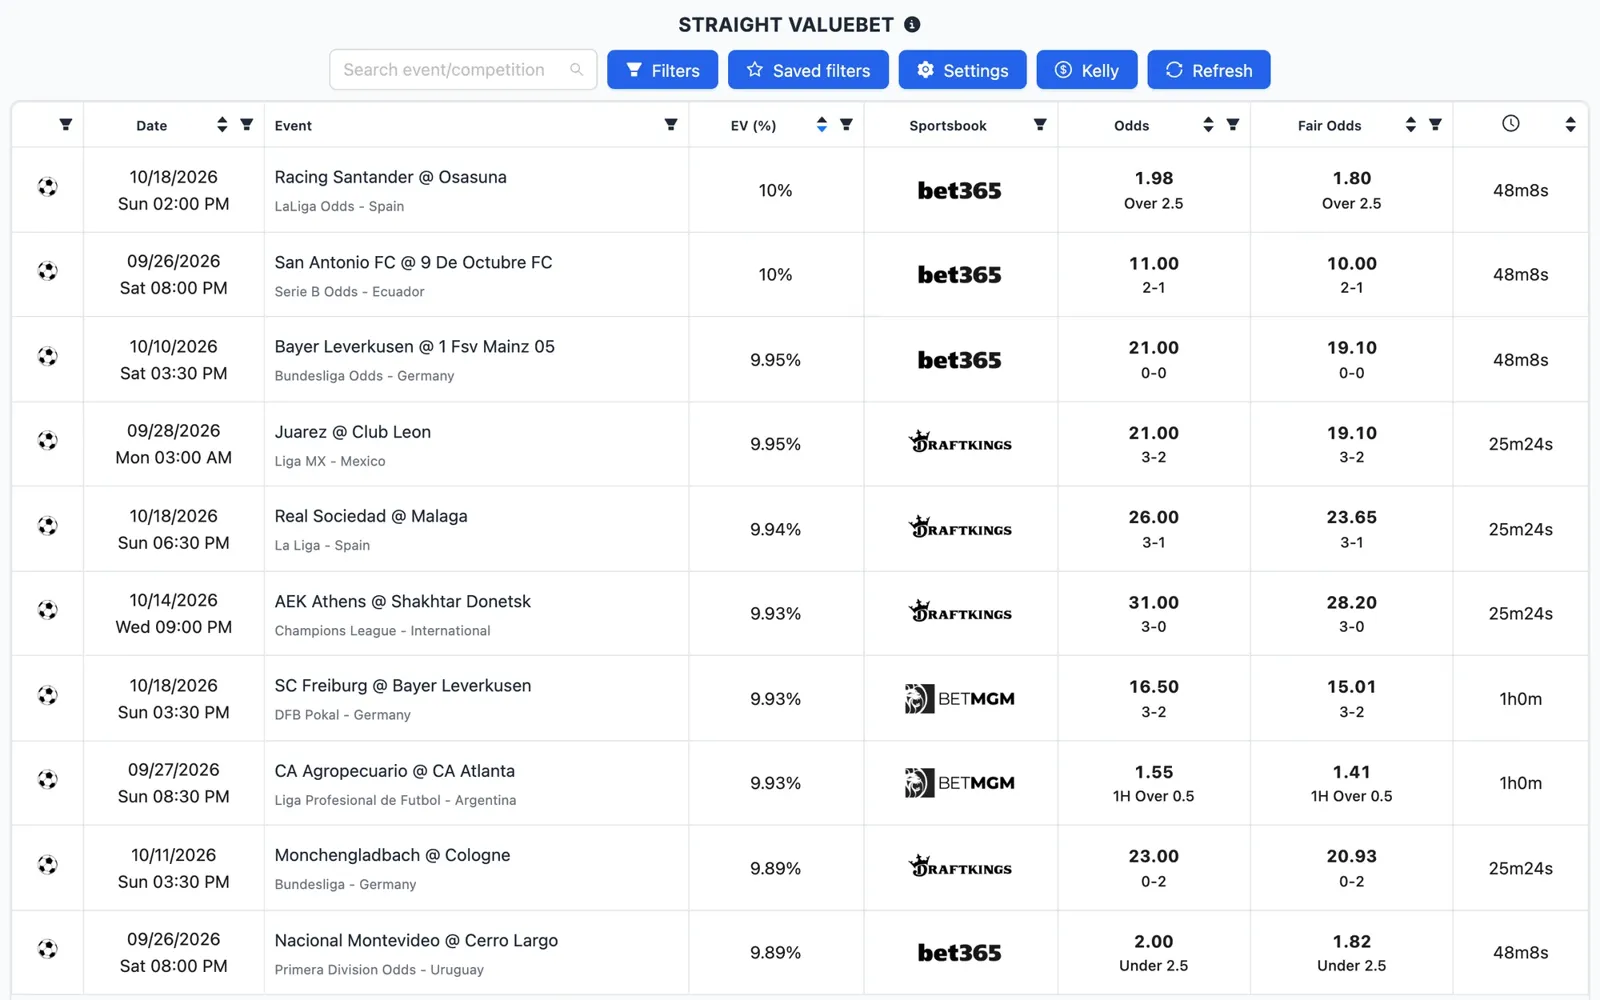Open the sport filter in first column header
This screenshot has height=1000, width=1600.
(x=66, y=125)
